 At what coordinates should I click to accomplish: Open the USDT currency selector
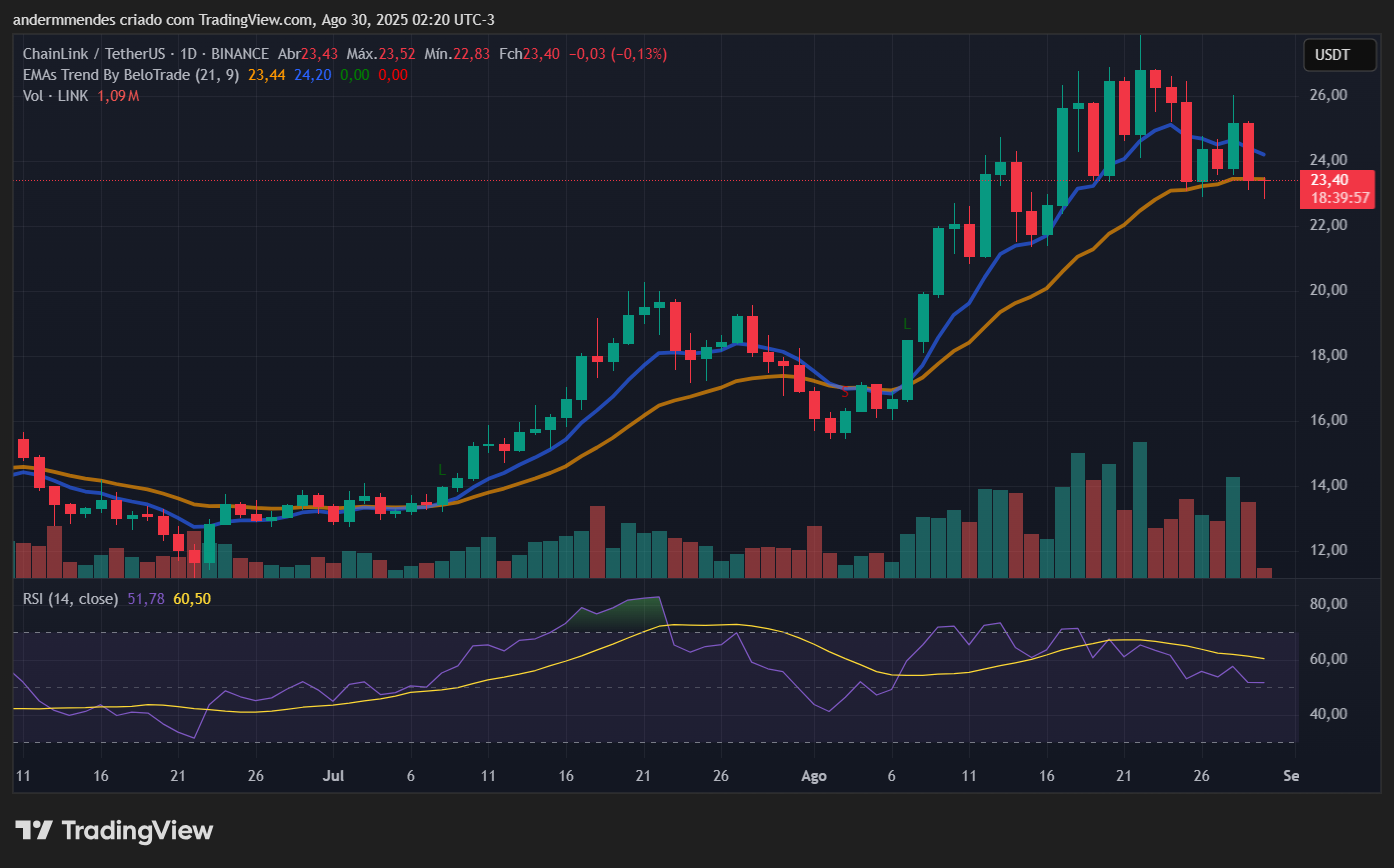1333,55
